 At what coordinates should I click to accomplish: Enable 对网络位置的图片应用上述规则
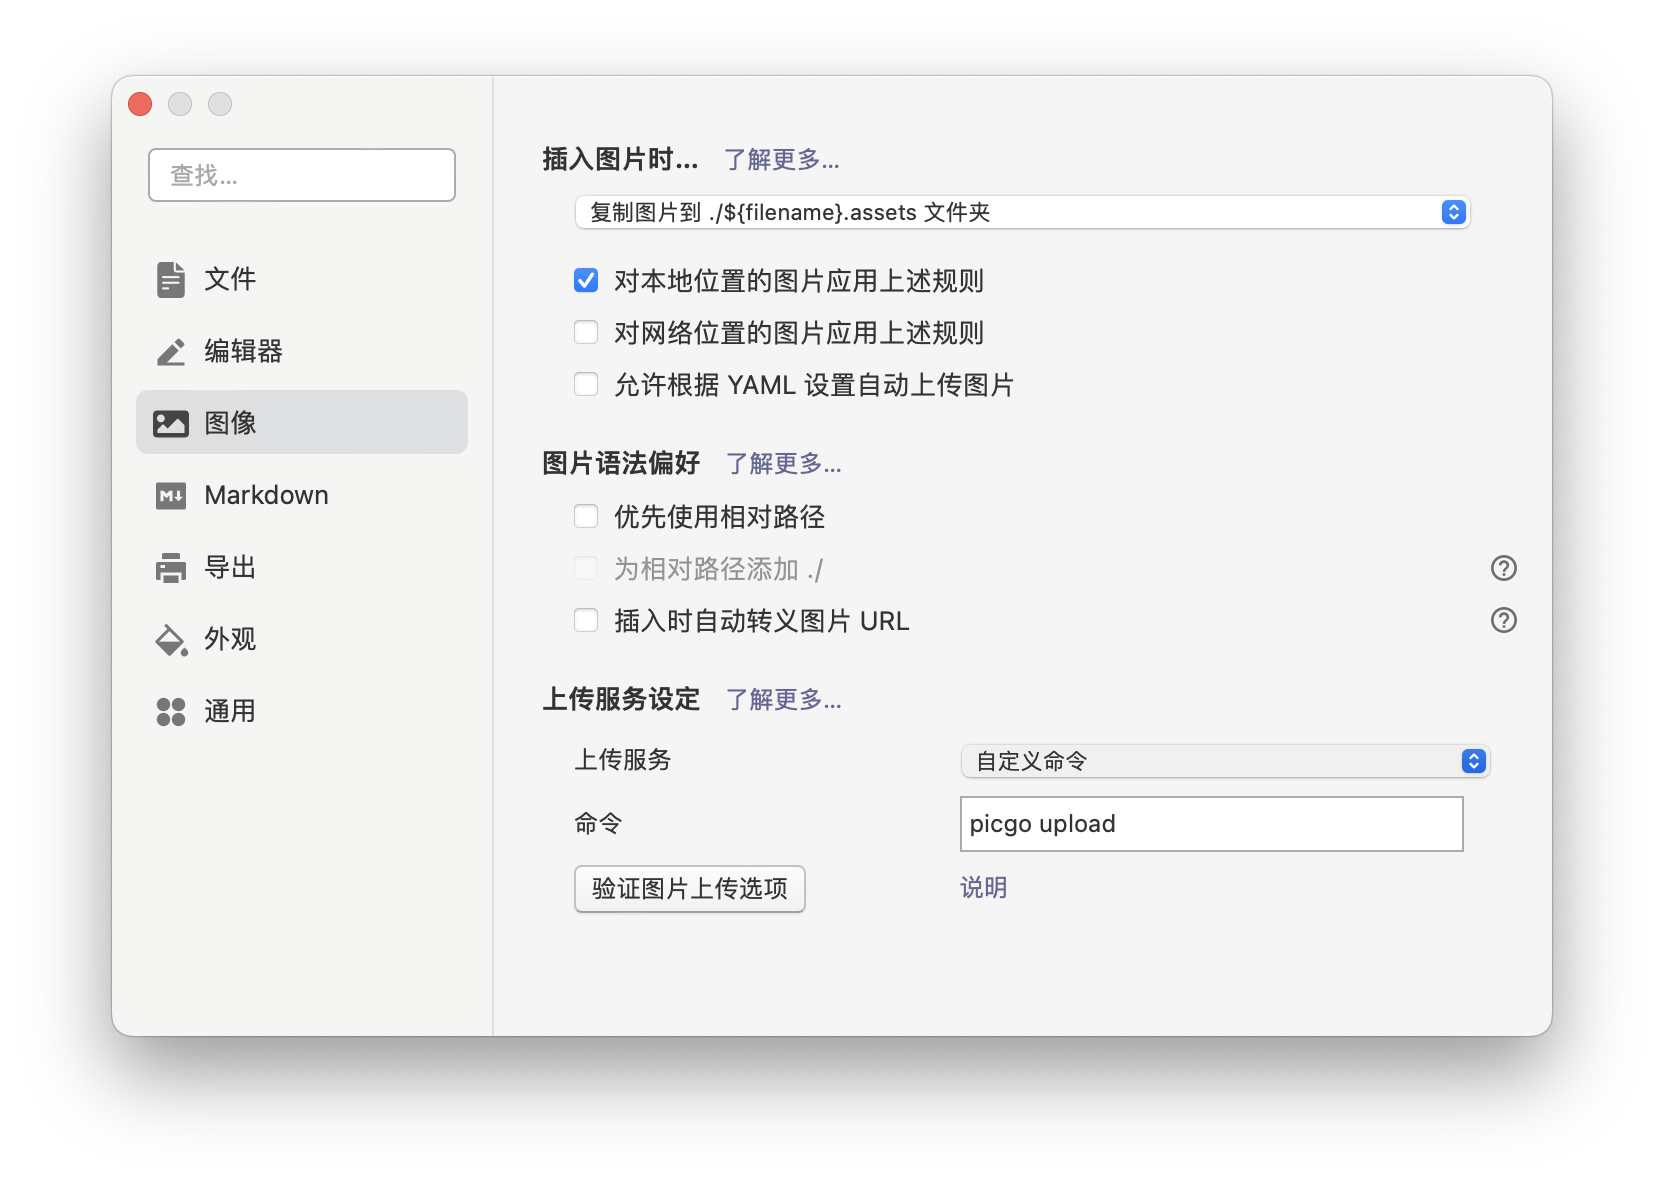[x=586, y=332]
